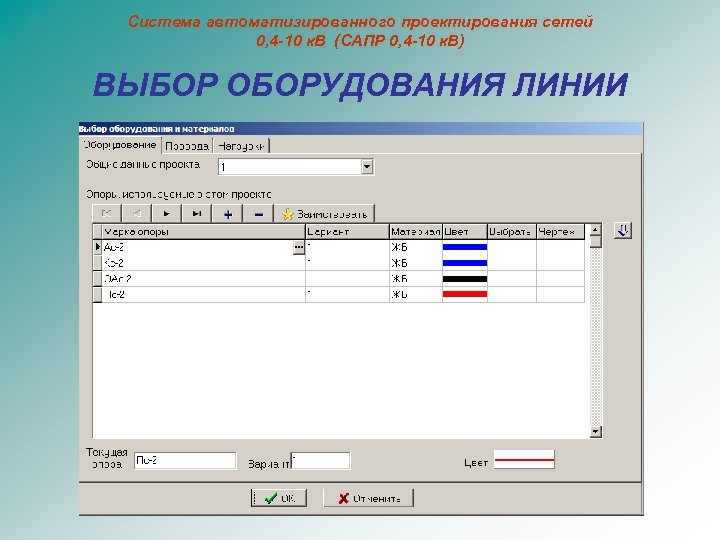Click the Вариант input field at bottom
The height and width of the screenshot is (540, 720).
point(321,461)
